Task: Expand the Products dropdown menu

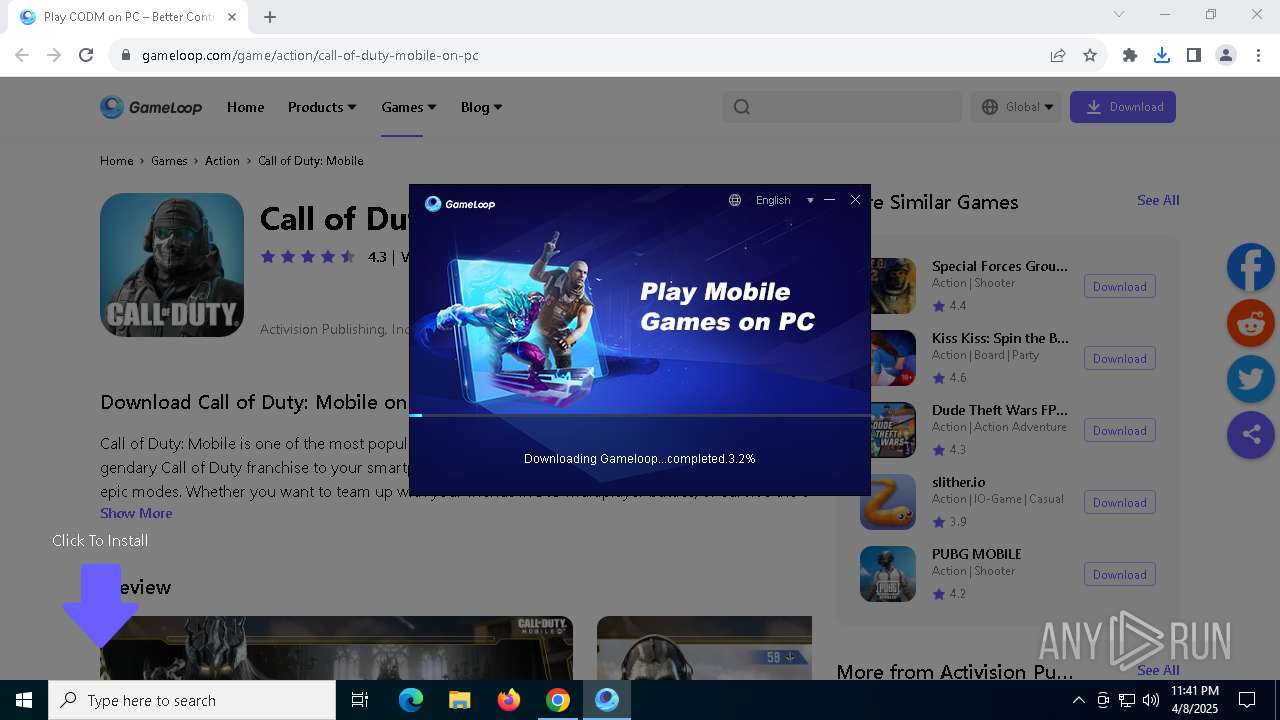Action: [322, 107]
